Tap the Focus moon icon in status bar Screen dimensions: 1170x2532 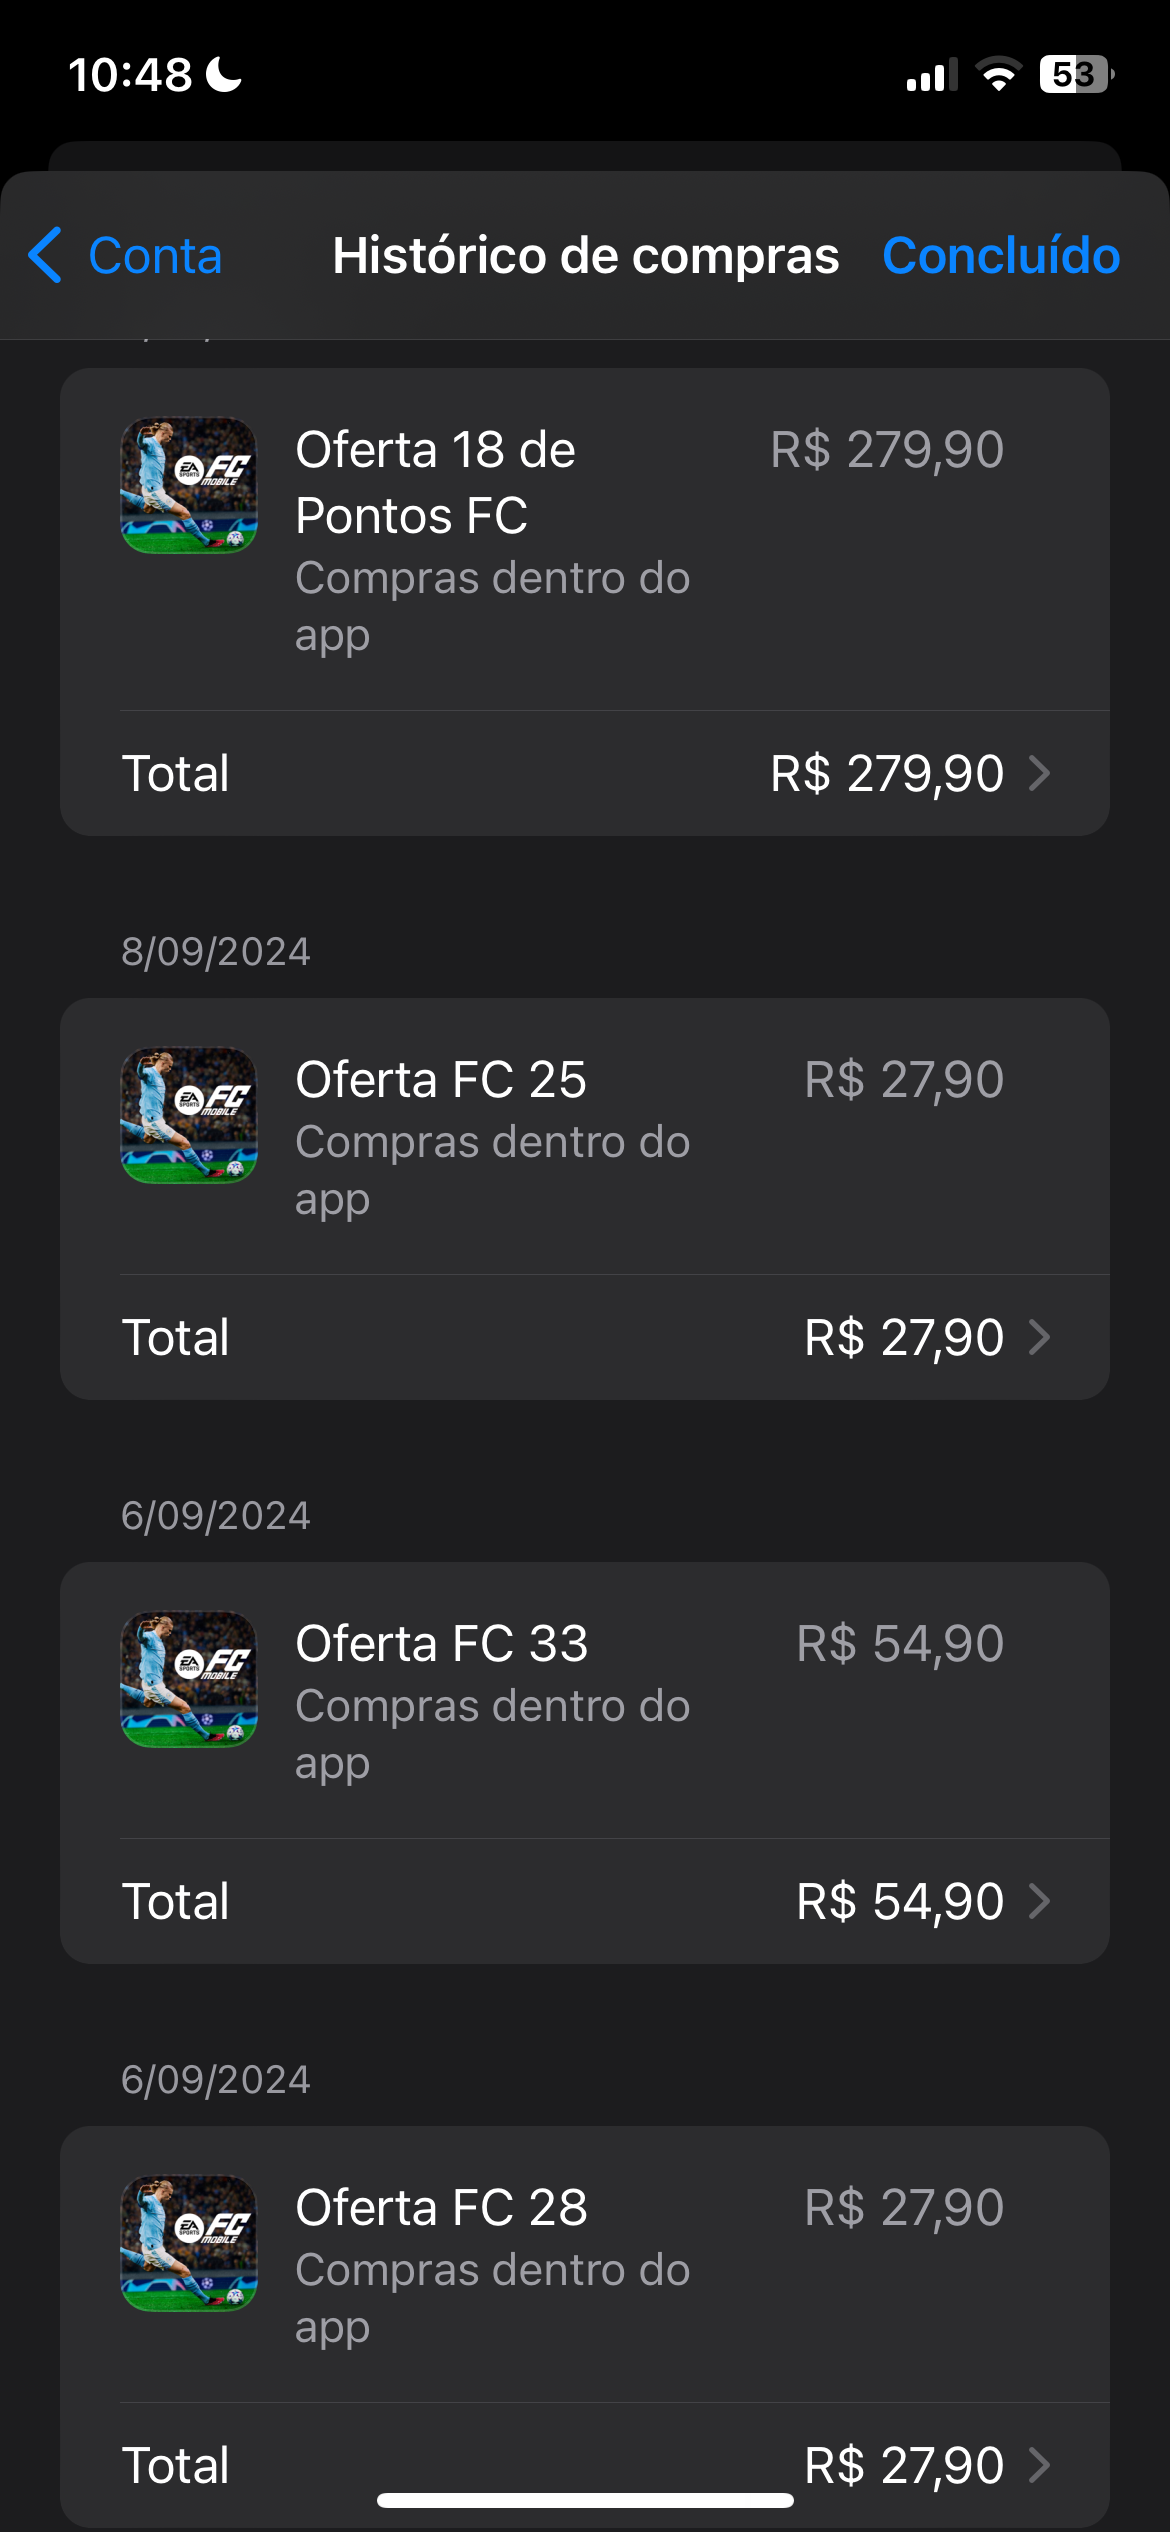pyautogui.click(x=224, y=75)
